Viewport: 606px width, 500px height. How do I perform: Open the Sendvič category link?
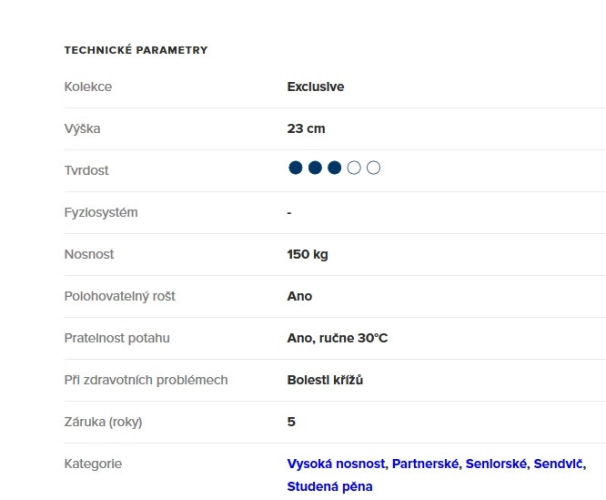click(558, 464)
